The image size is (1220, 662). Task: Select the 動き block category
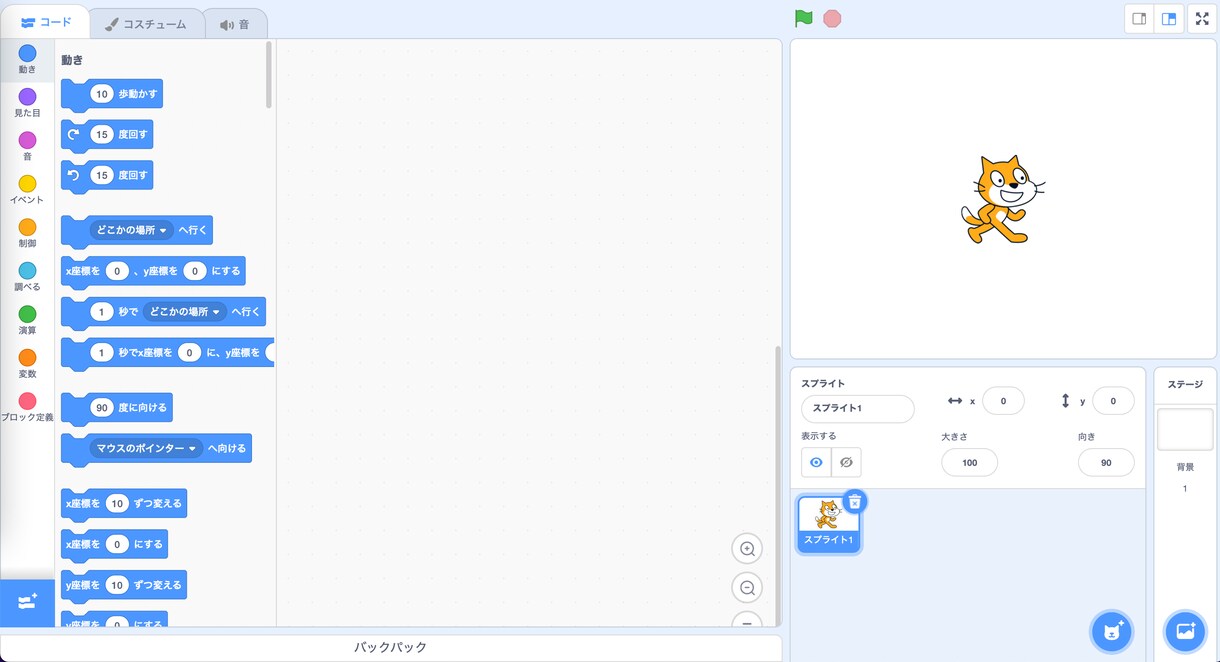27,59
